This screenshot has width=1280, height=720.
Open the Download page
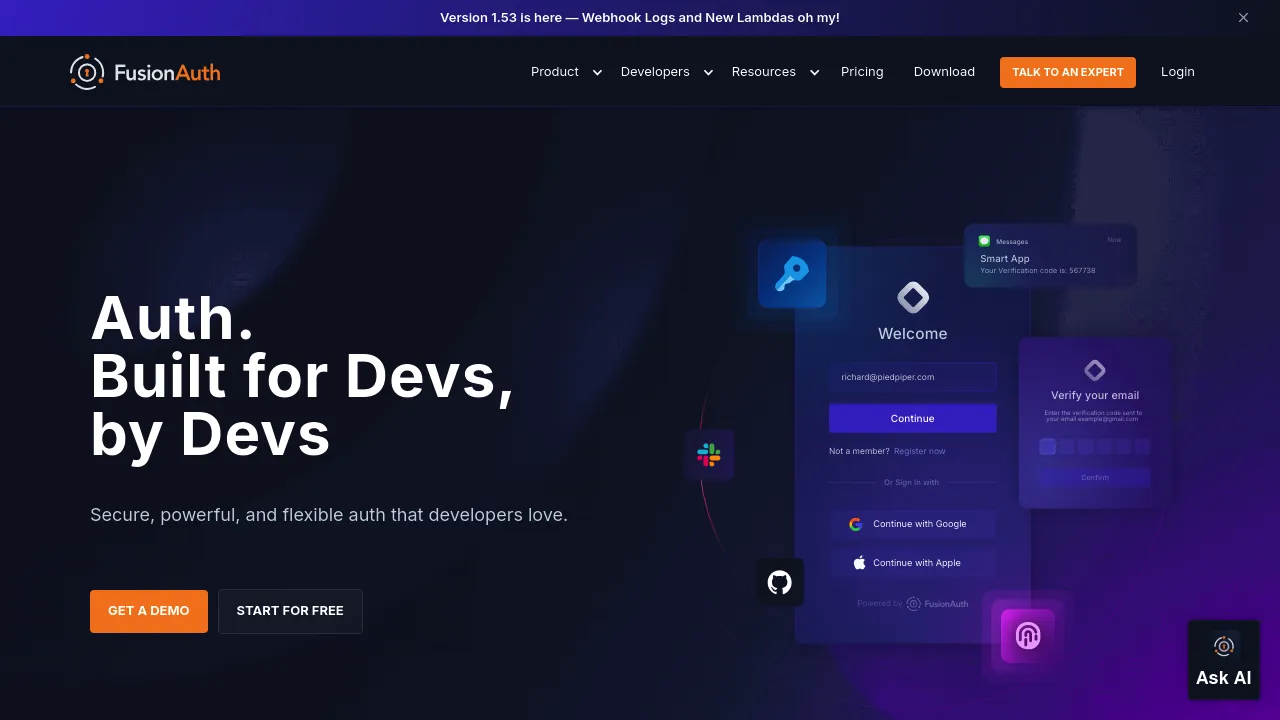[x=944, y=72]
